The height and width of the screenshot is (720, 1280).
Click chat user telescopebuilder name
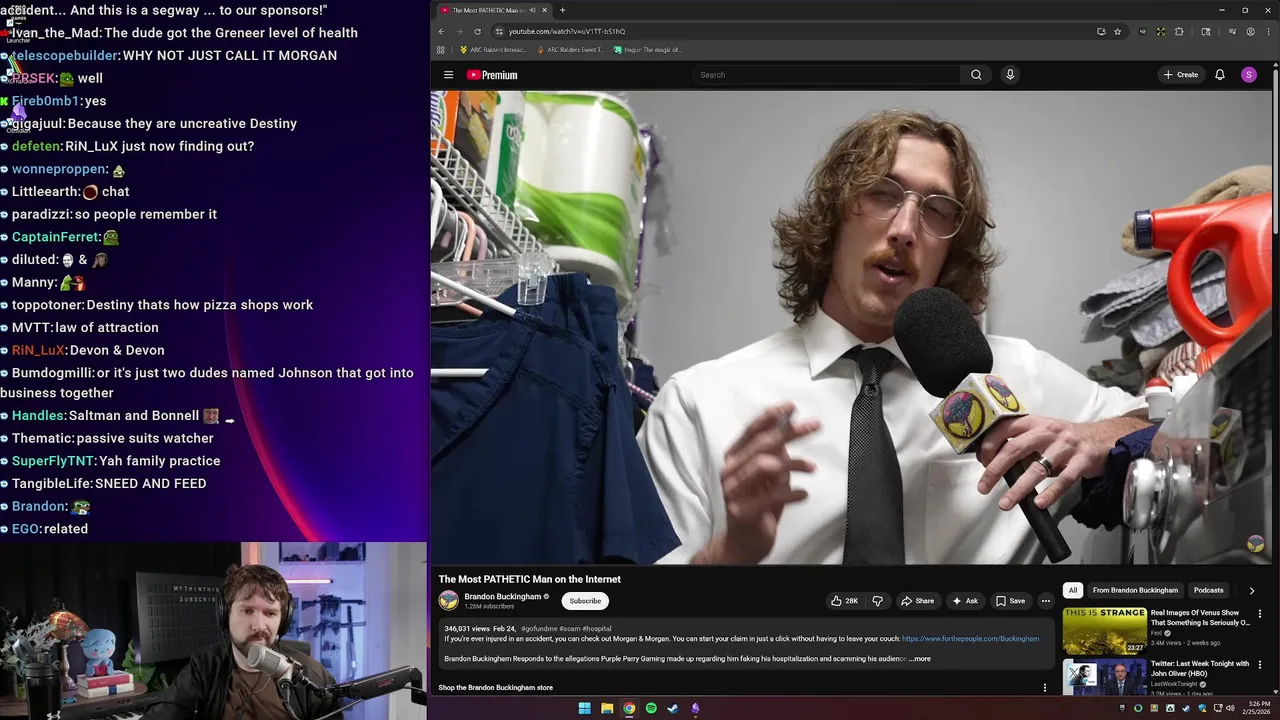coord(65,55)
